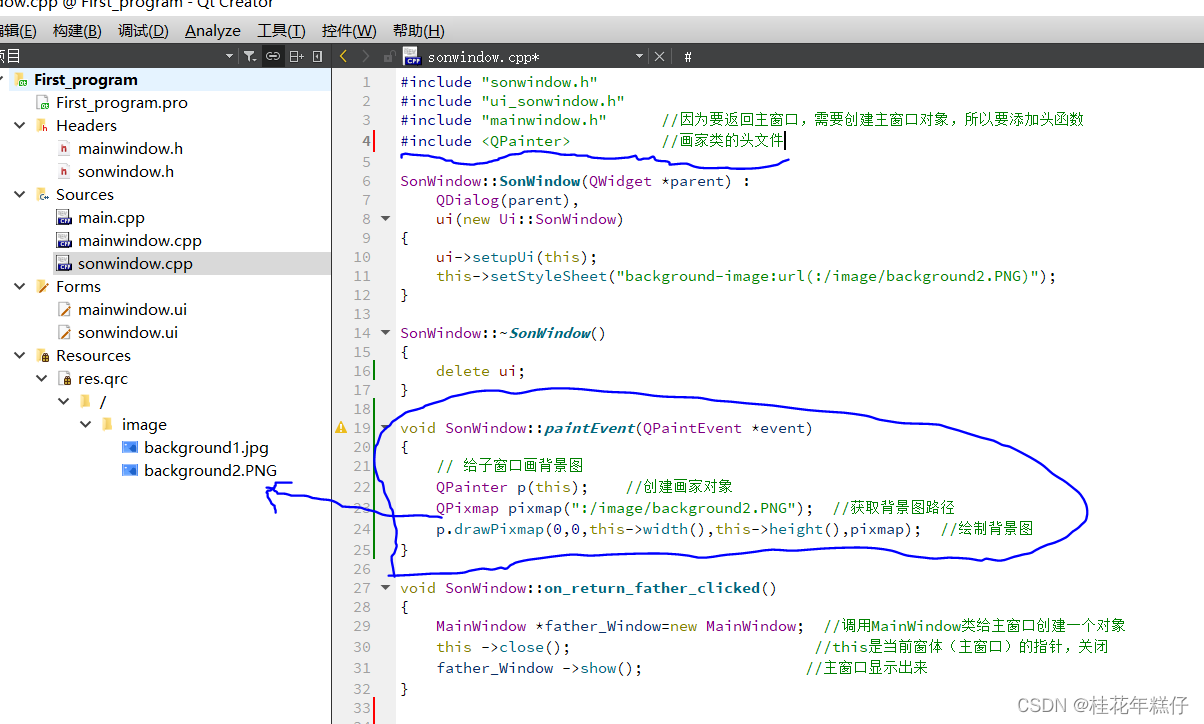Toggle synchronize with editor link icon
1204x724 pixels.
(272, 57)
